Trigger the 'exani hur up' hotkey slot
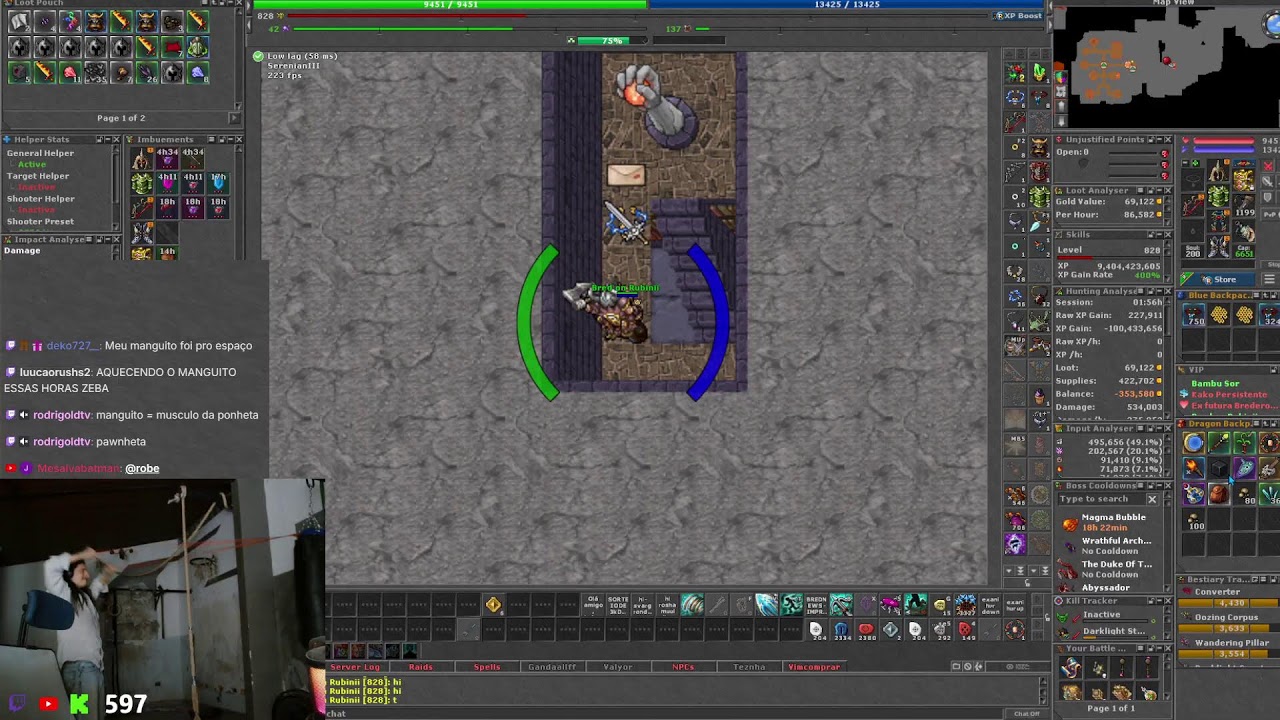Image resolution: width=1280 pixels, height=720 pixels. (1015, 604)
